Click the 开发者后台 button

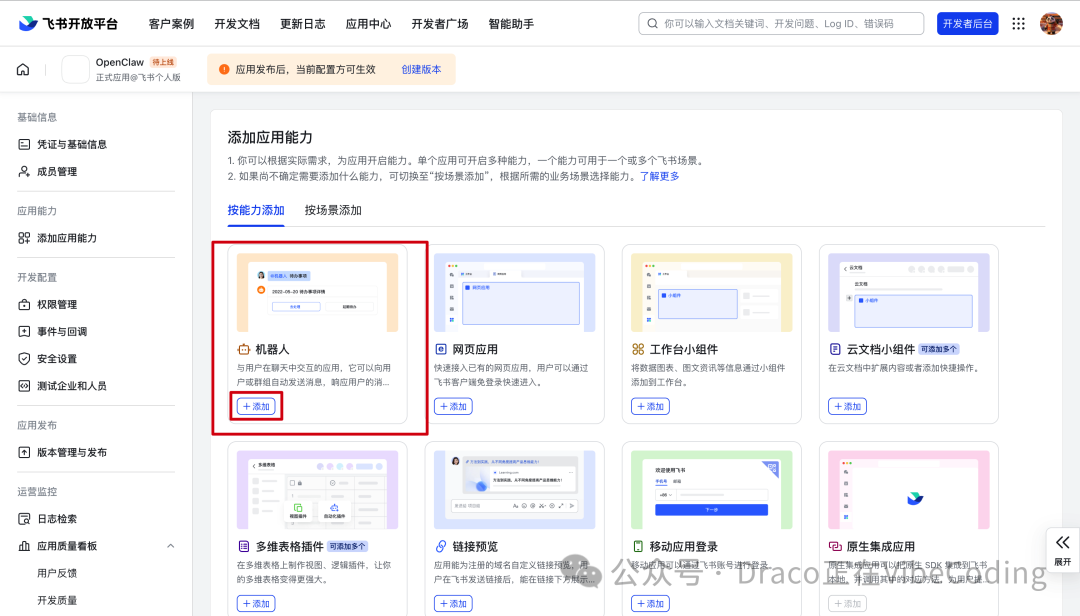[x=967, y=22]
